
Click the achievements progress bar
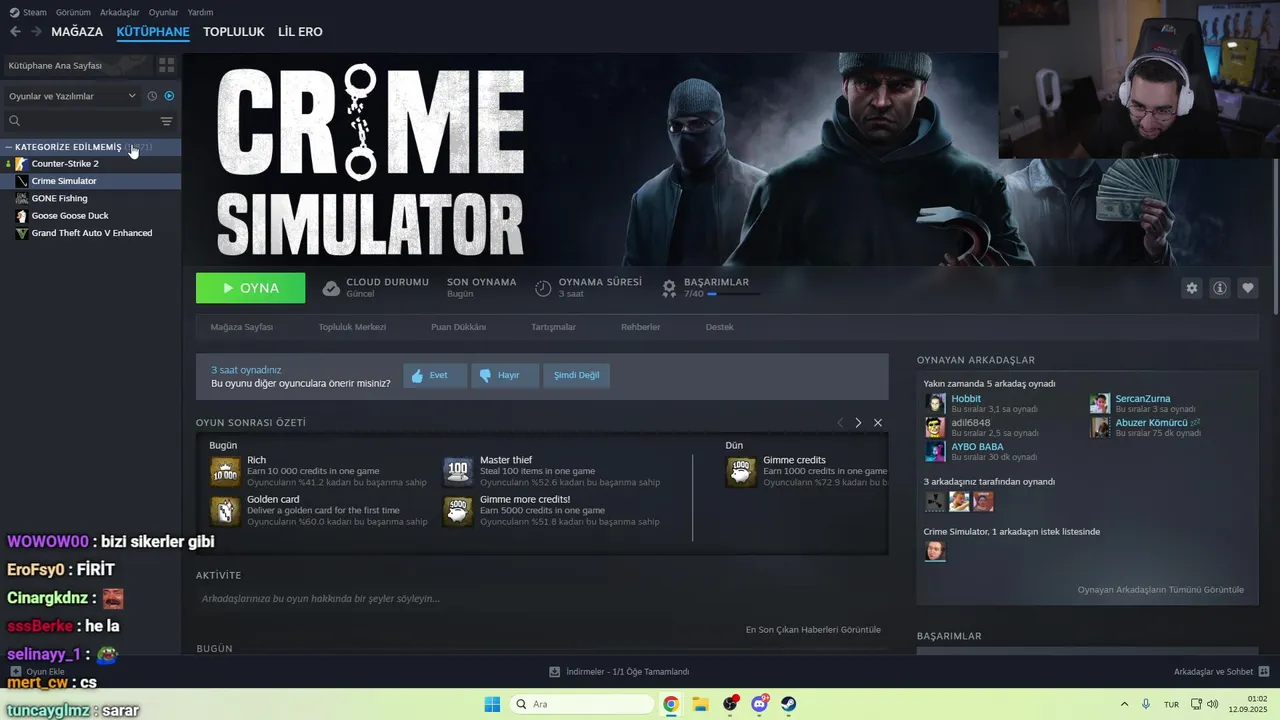[733, 294]
